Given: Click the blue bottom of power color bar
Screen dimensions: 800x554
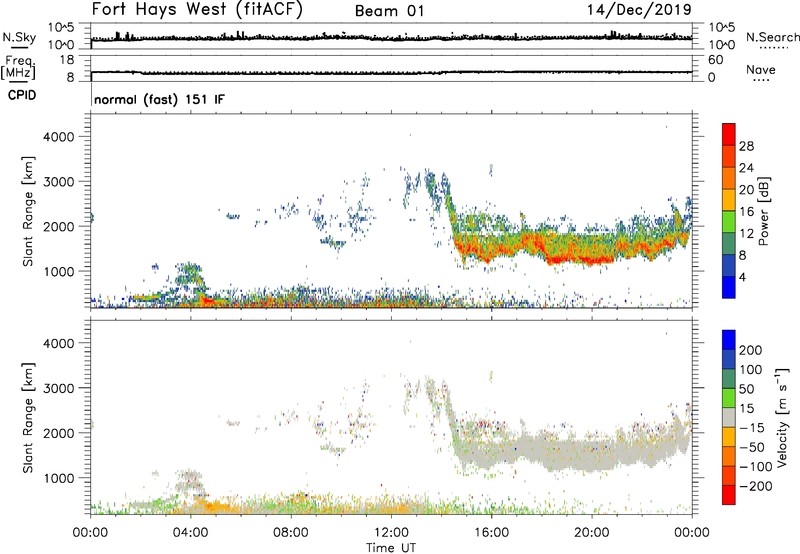Looking at the screenshot, I should (729, 287).
